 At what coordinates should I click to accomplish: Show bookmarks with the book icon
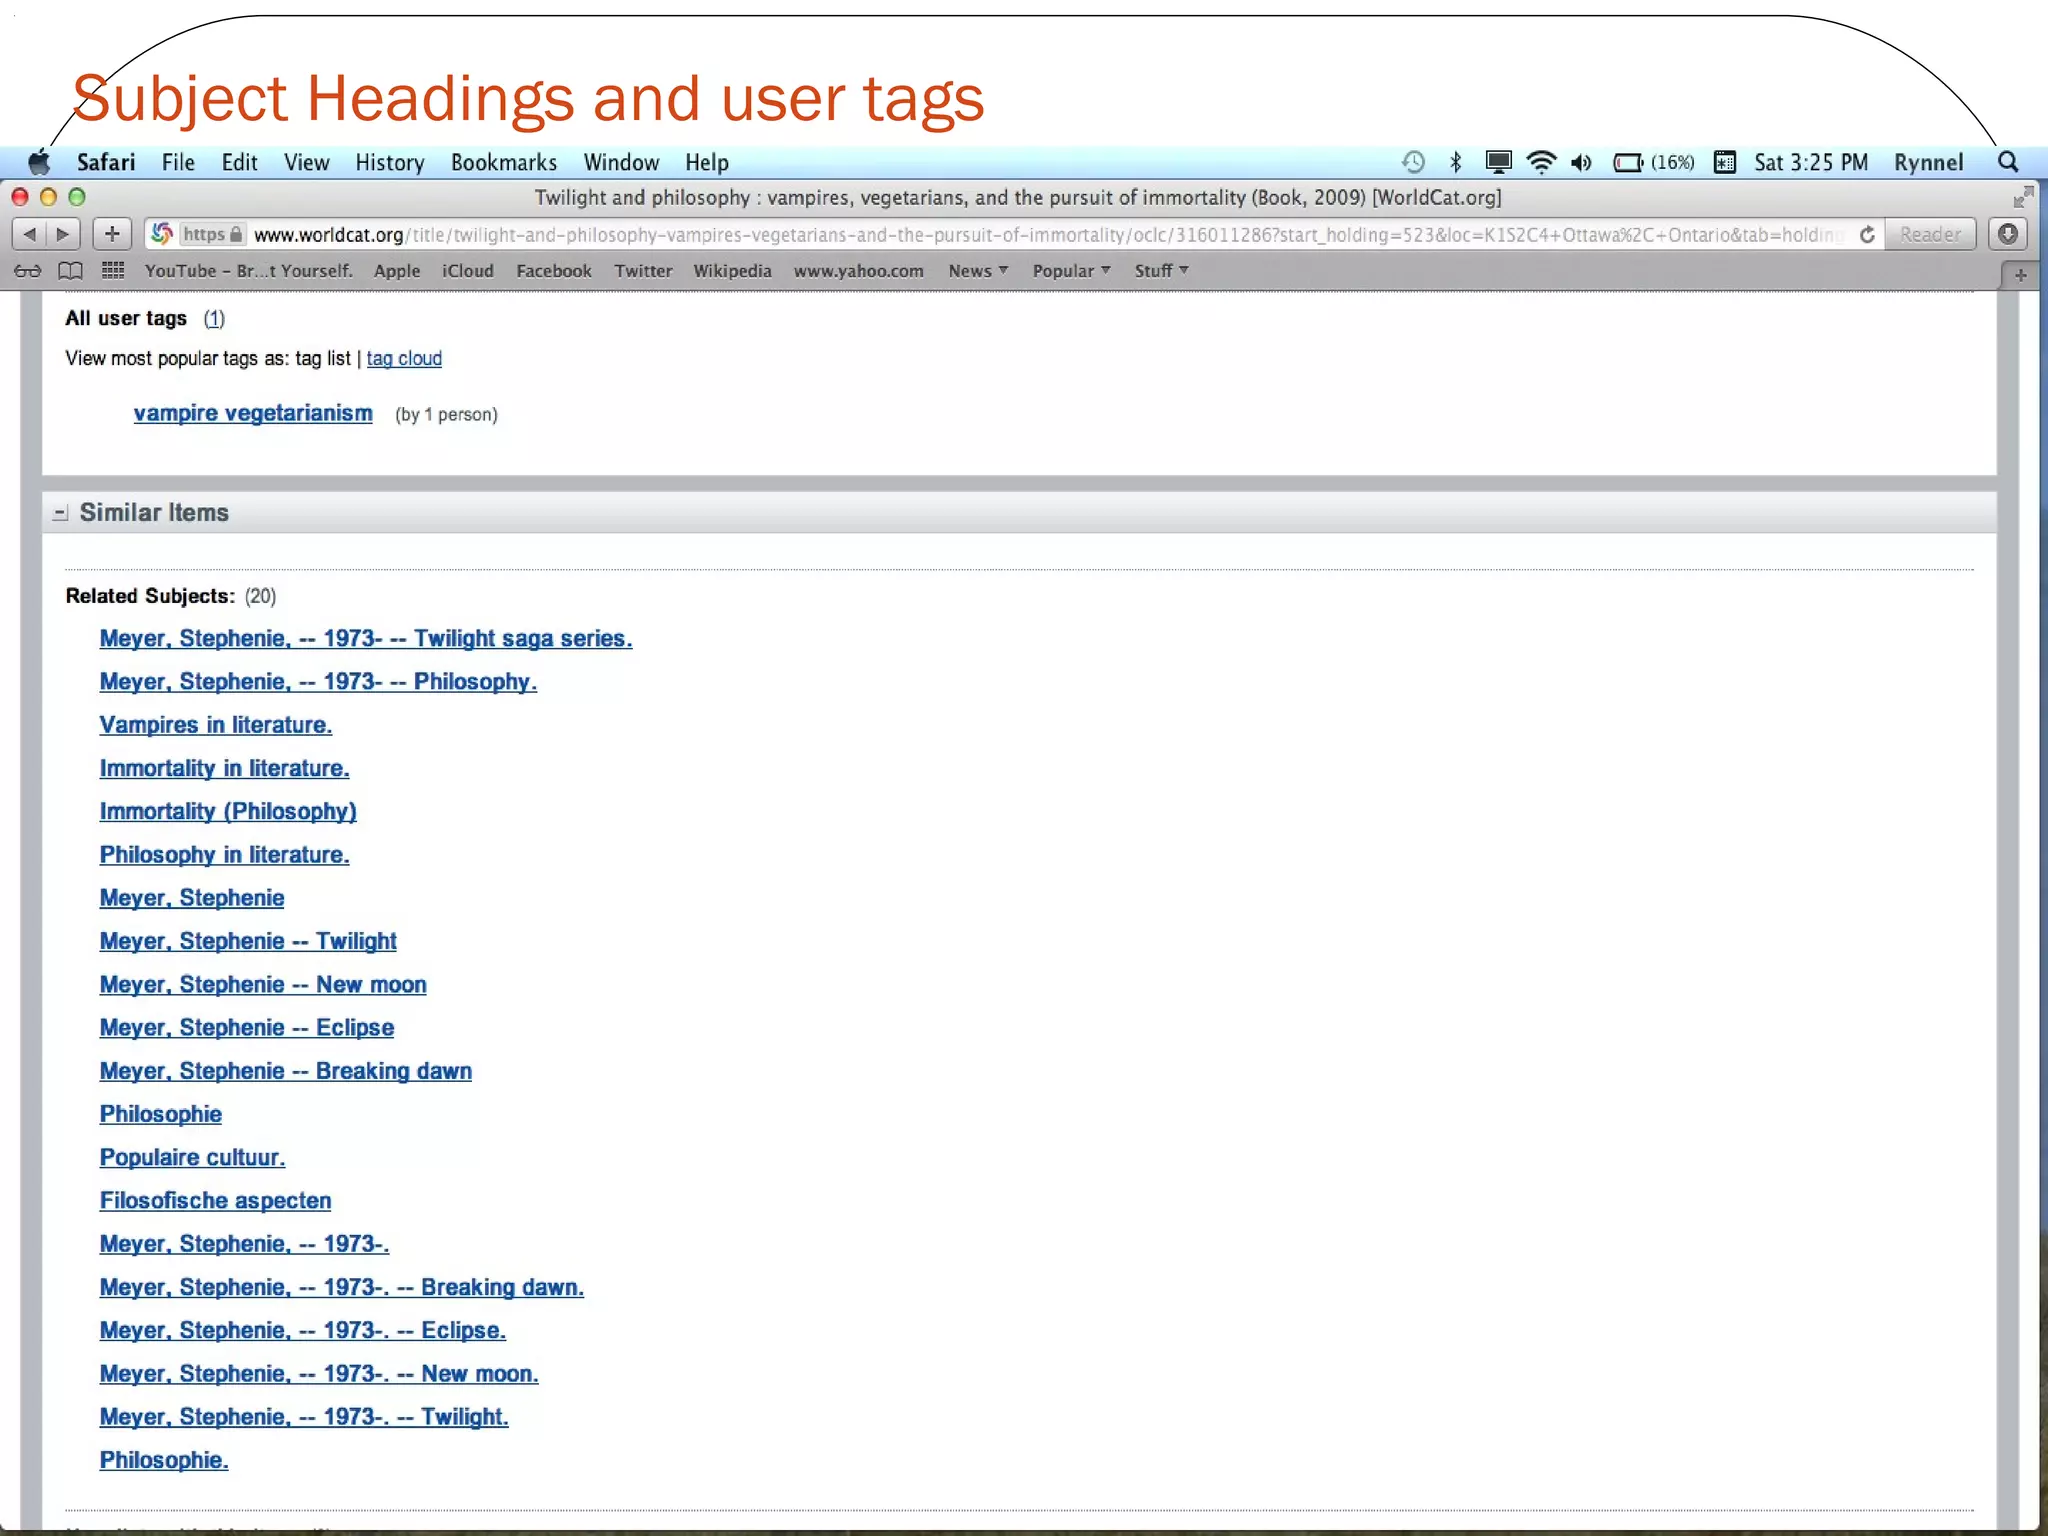coord(70,271)
